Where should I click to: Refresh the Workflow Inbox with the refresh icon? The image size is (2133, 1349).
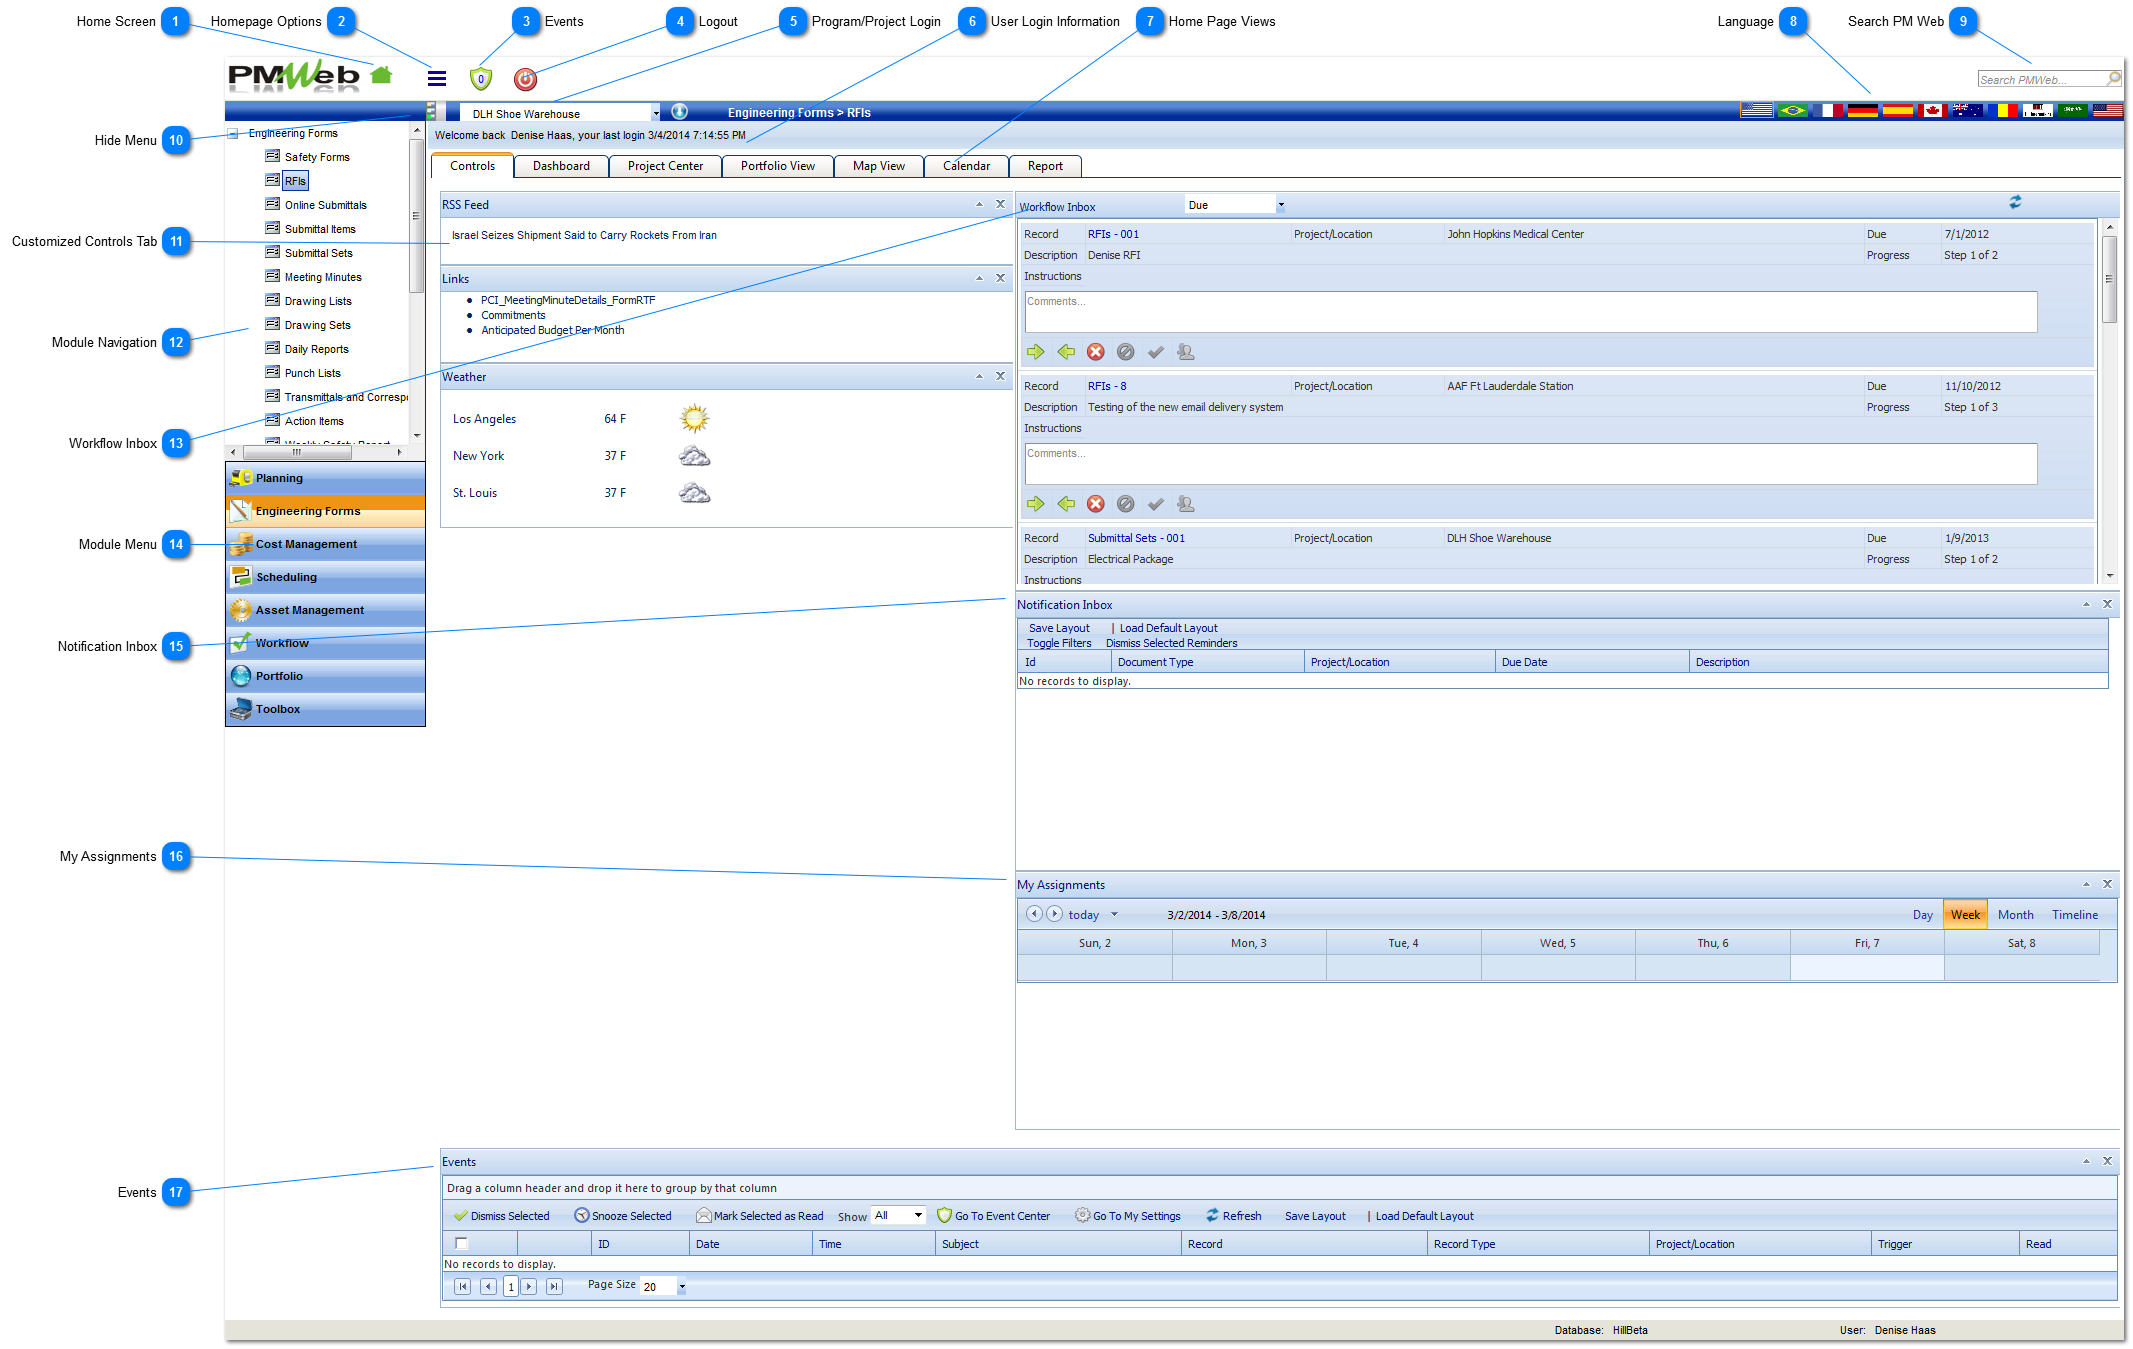click(x=2015, y=202)
